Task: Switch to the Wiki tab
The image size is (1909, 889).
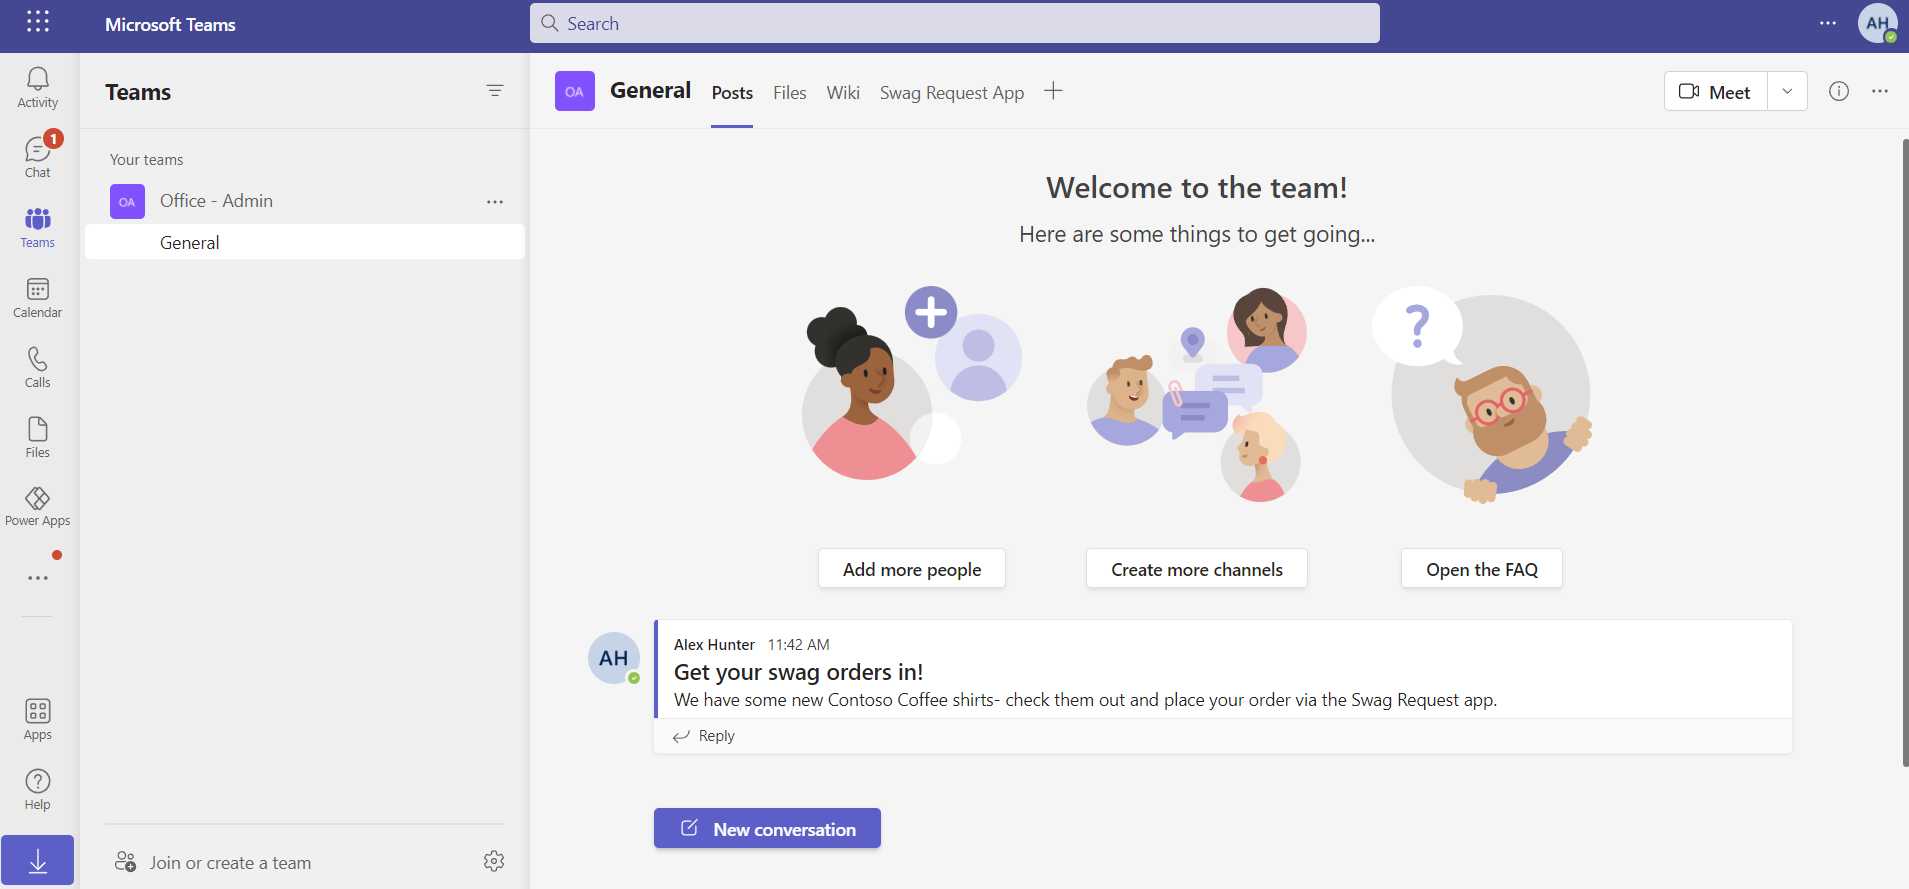Action: coord(843,93)
